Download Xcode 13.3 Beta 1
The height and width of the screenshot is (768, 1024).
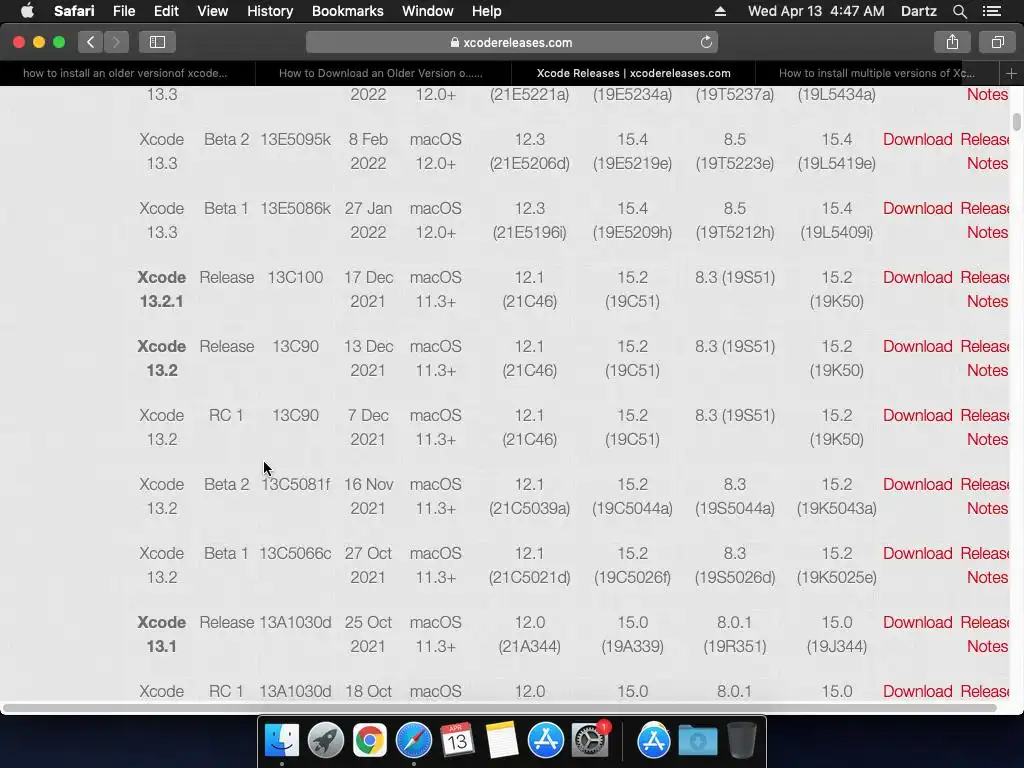click(918, 208)
